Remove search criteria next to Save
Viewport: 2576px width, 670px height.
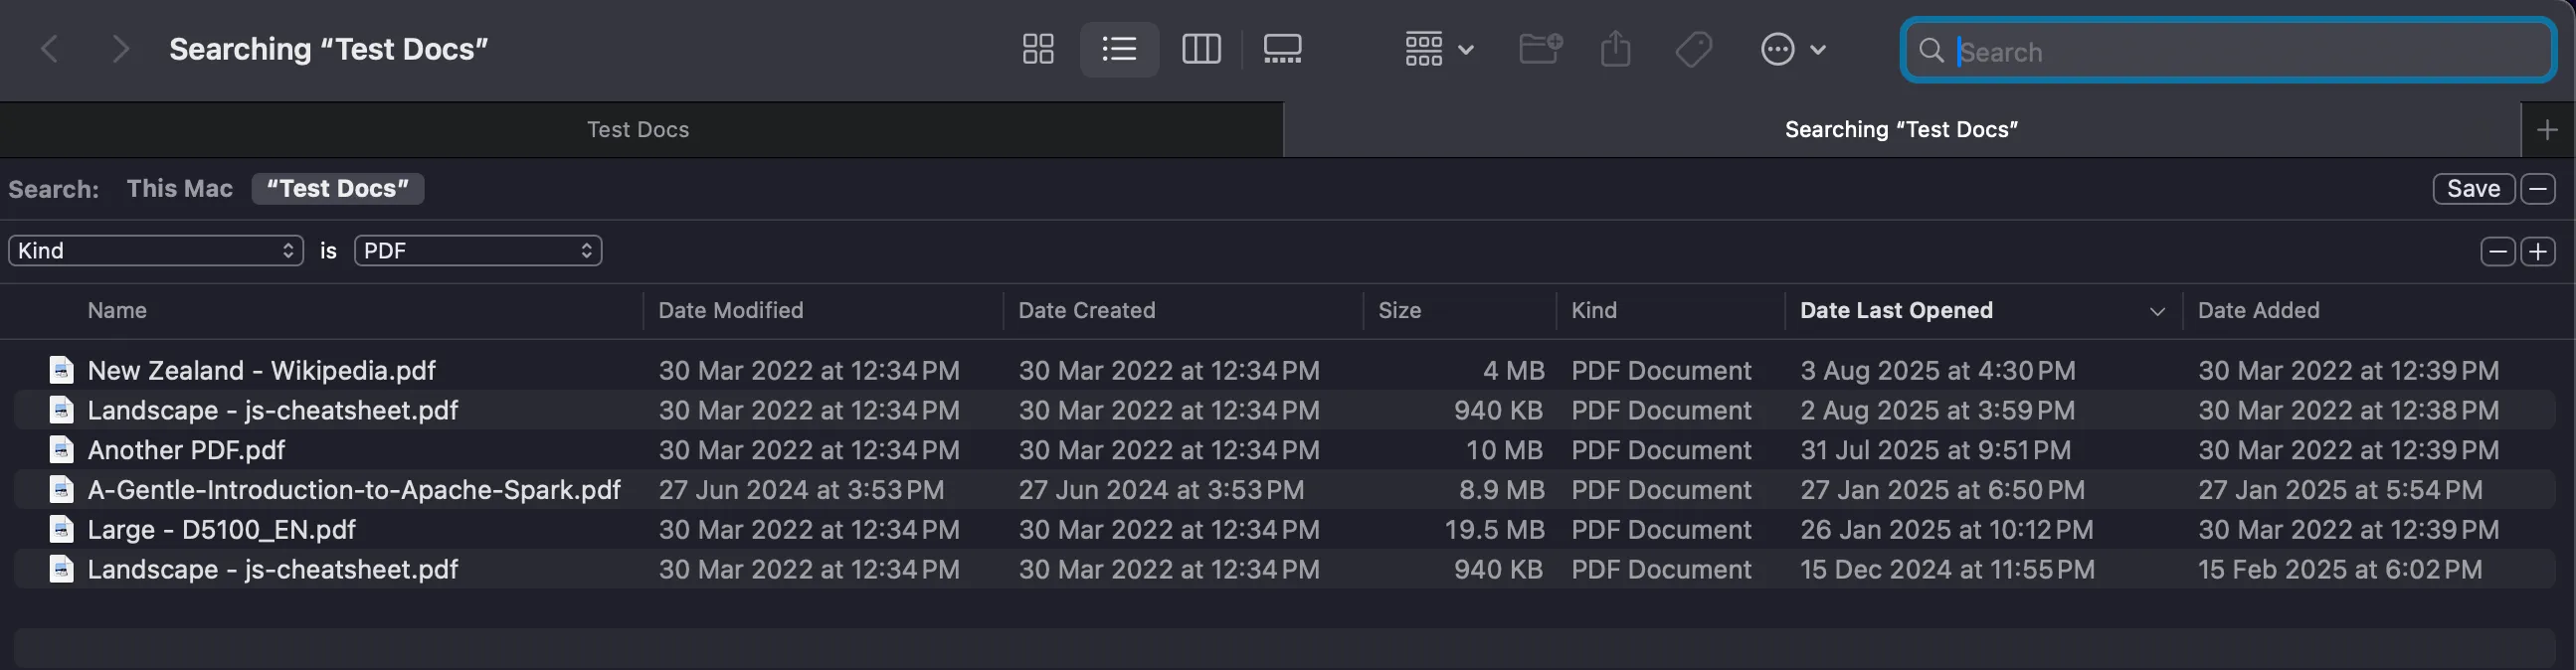(2538, 188)
